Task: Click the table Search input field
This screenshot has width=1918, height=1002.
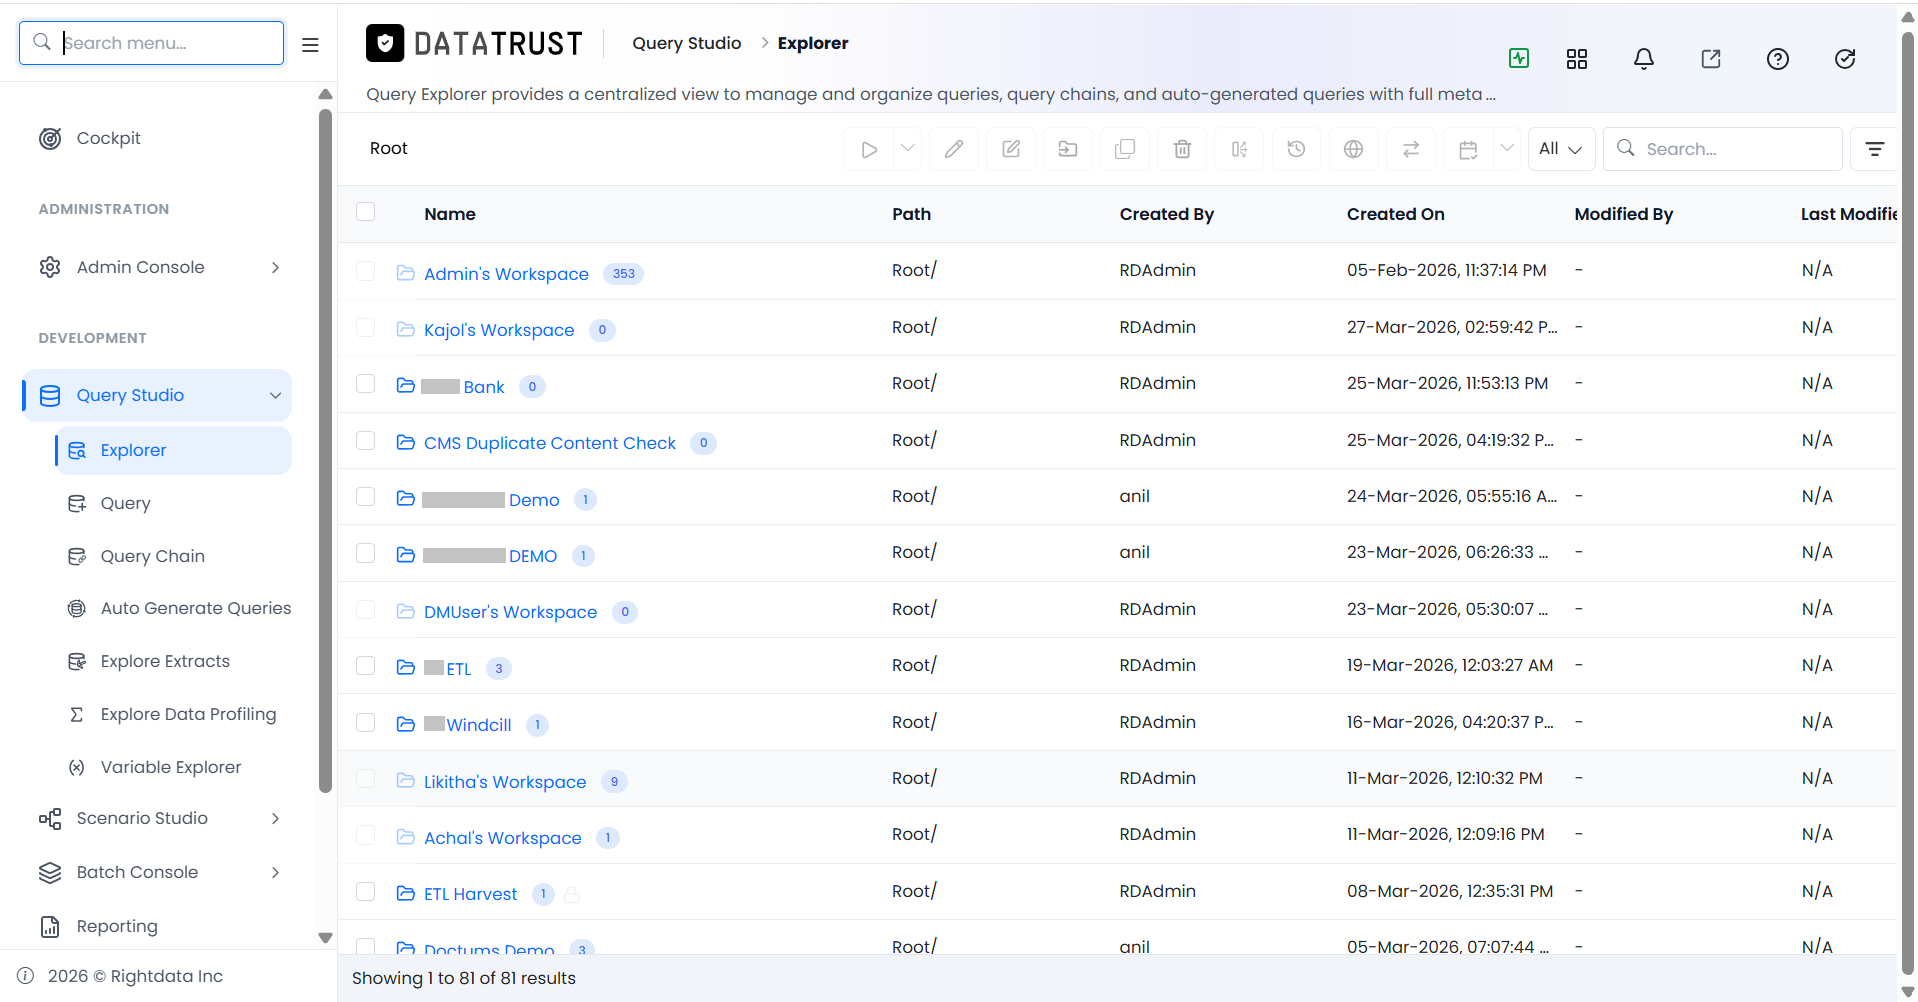Action: (1723, 149)
